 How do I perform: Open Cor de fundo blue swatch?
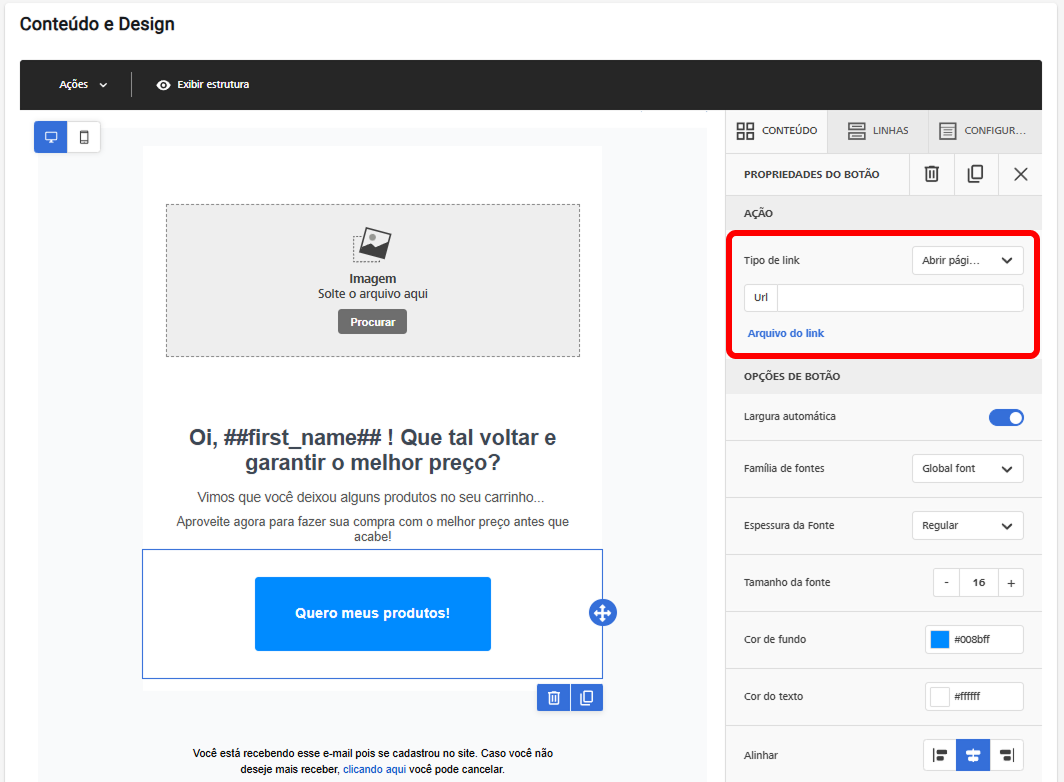pyautogui.click(x=939, y=639)
